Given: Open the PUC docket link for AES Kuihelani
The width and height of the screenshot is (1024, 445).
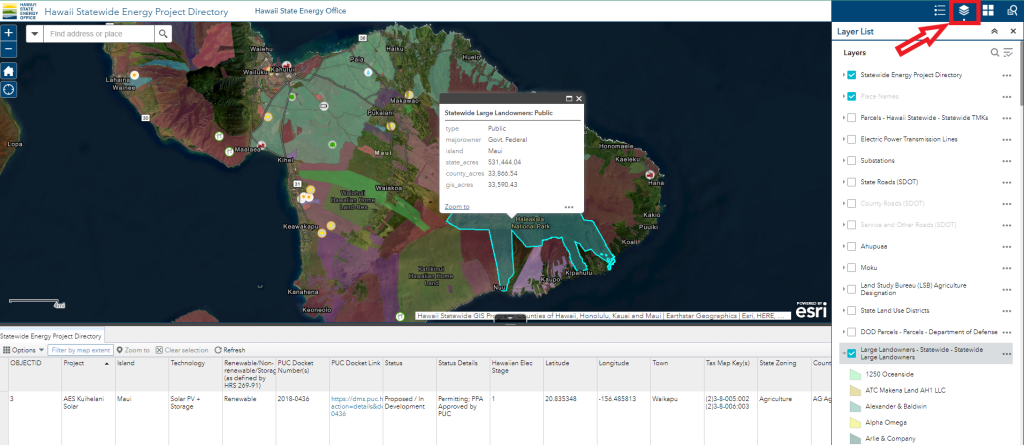Looking at the screenshot, I should 356,406.
